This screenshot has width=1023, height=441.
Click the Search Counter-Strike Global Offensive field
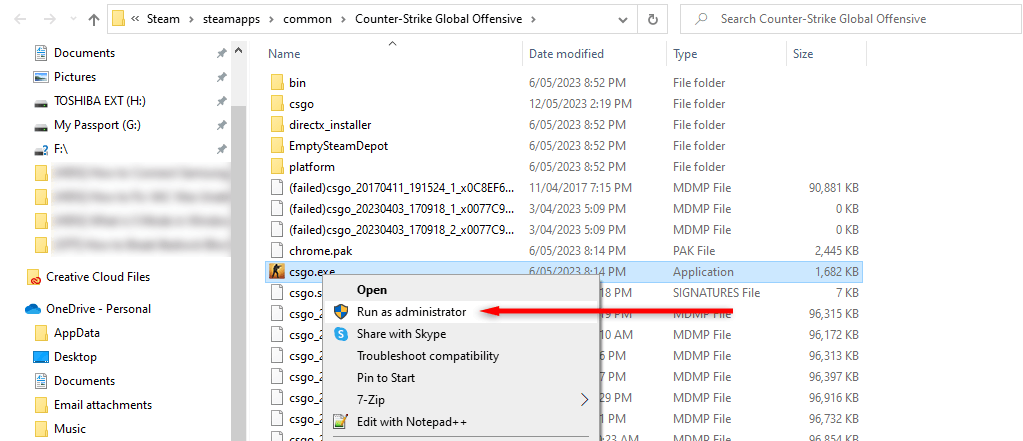pyautogui.click(x=850, y=19)
